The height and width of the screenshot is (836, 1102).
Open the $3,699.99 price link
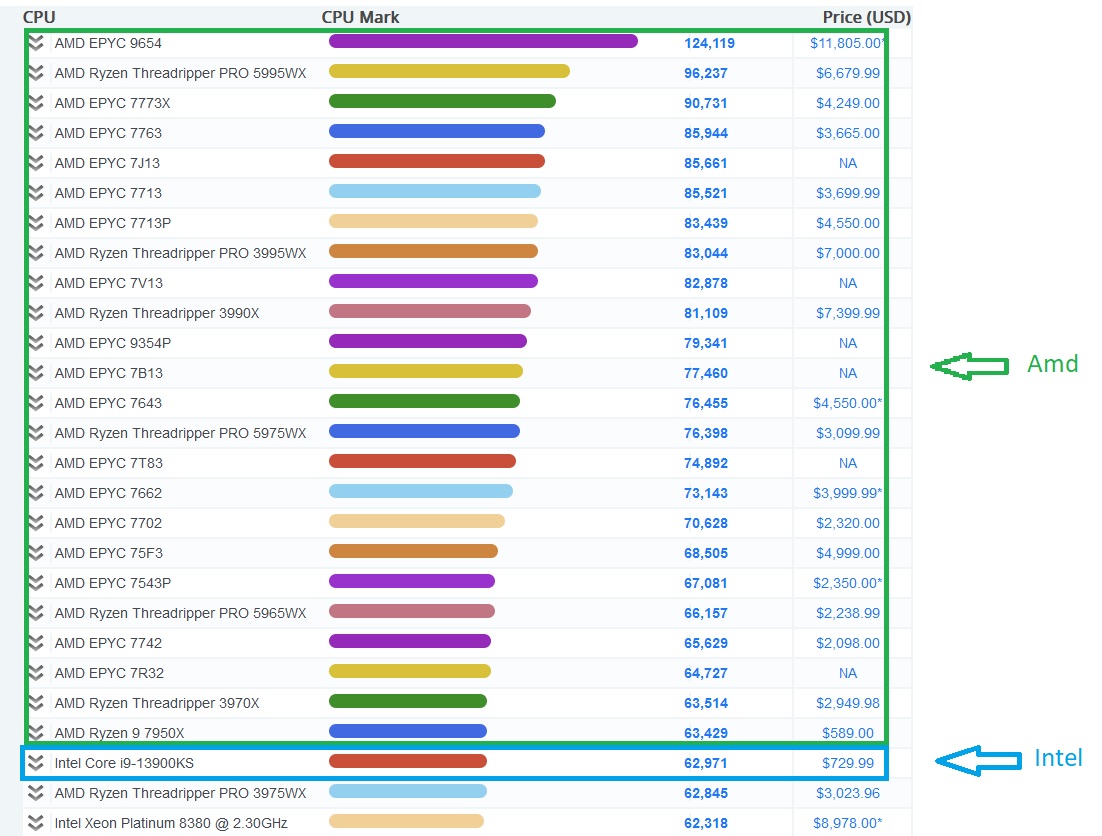click(x=848, y=193)
